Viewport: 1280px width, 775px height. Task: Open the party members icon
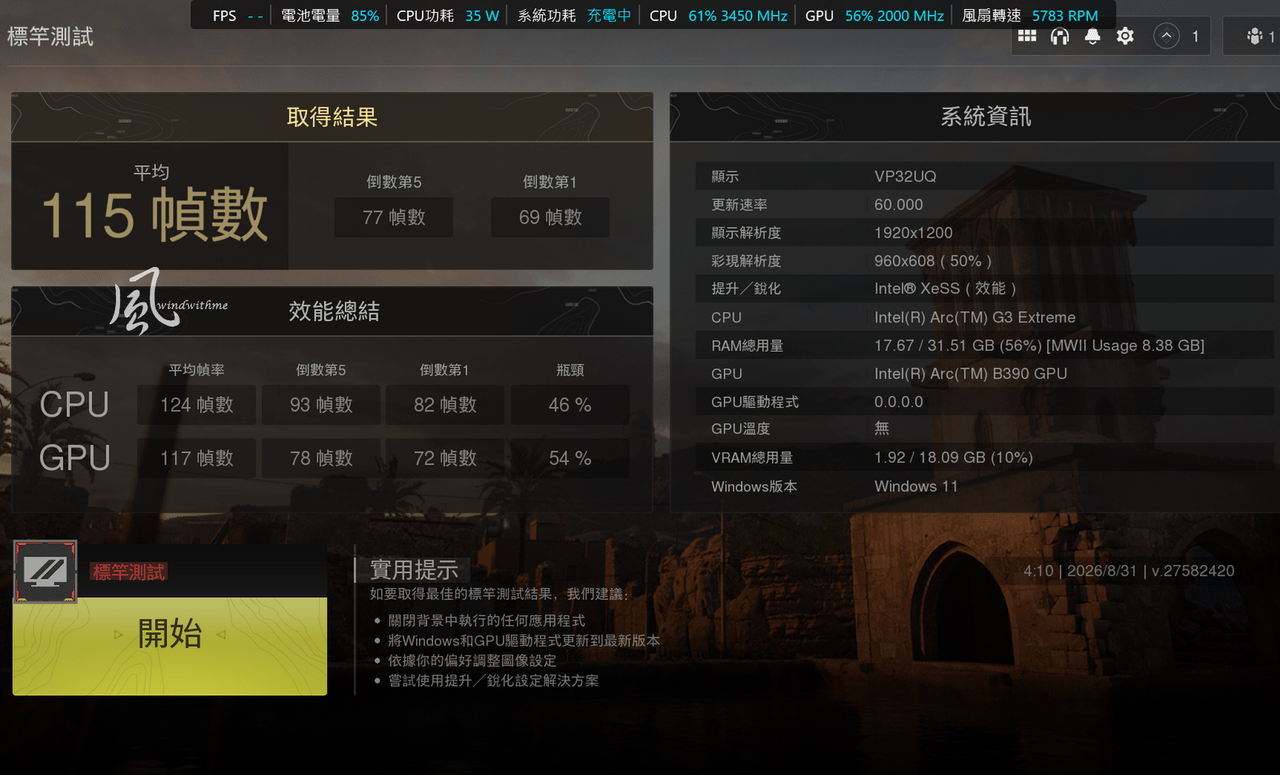(1255, 36)
